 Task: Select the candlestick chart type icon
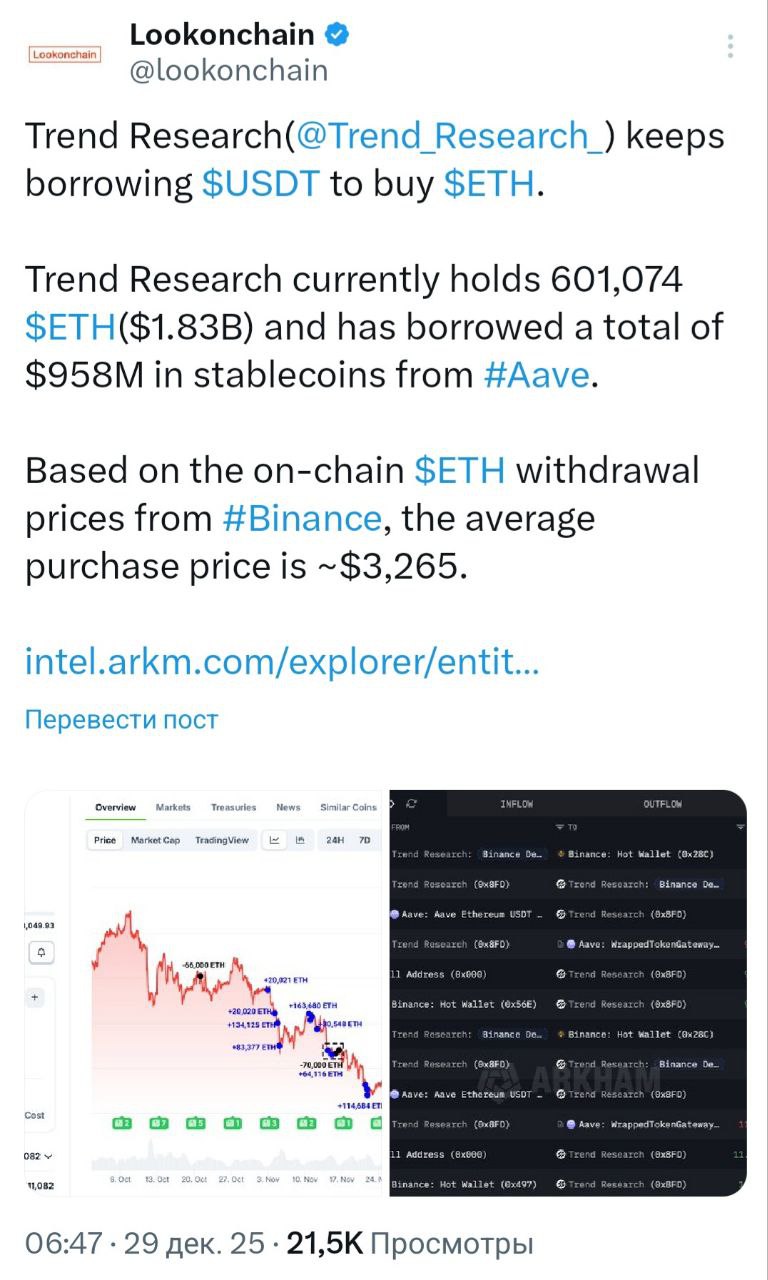coord(299,840)
